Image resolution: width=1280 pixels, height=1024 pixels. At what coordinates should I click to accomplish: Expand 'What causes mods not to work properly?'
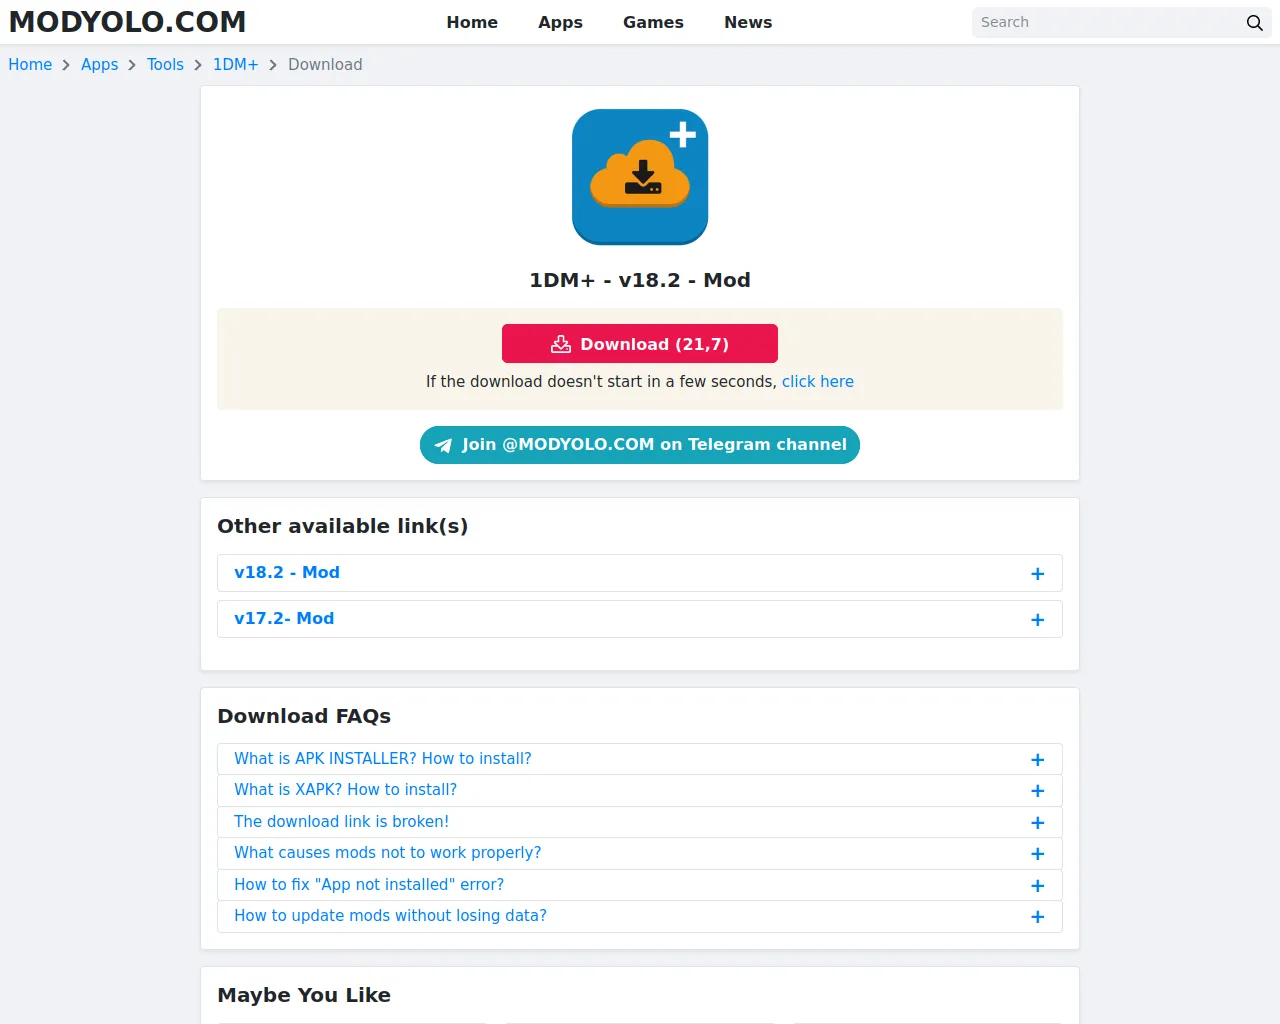[640, 853]
